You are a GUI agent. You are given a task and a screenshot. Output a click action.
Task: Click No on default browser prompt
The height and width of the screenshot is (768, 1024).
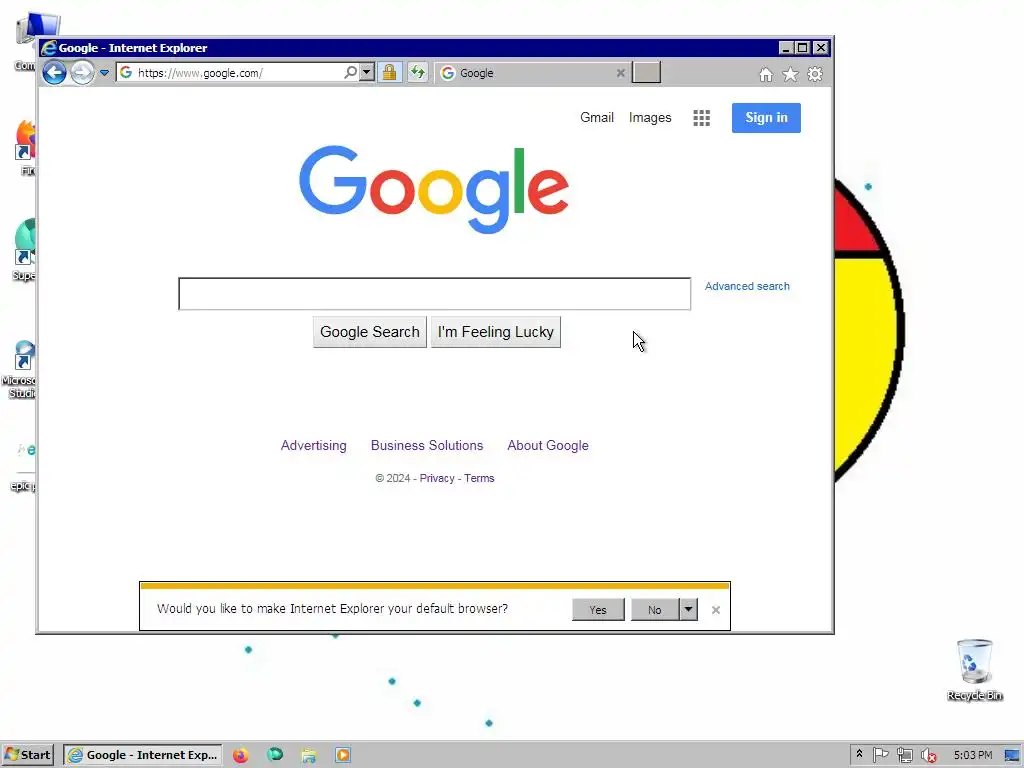(655, 609)
